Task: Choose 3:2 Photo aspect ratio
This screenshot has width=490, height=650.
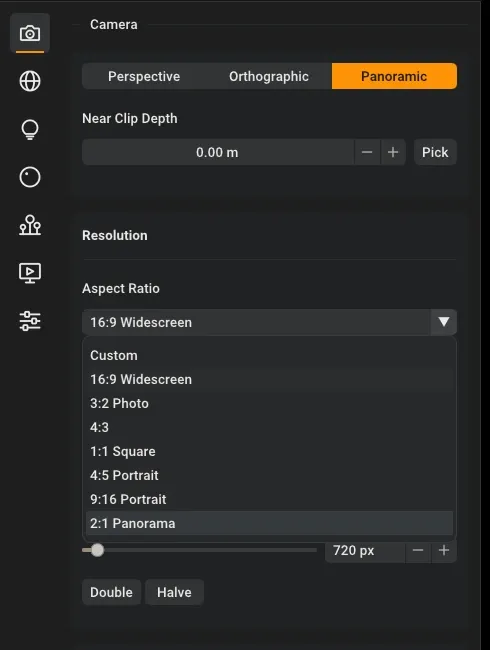Action: click(x=269, y=403)
